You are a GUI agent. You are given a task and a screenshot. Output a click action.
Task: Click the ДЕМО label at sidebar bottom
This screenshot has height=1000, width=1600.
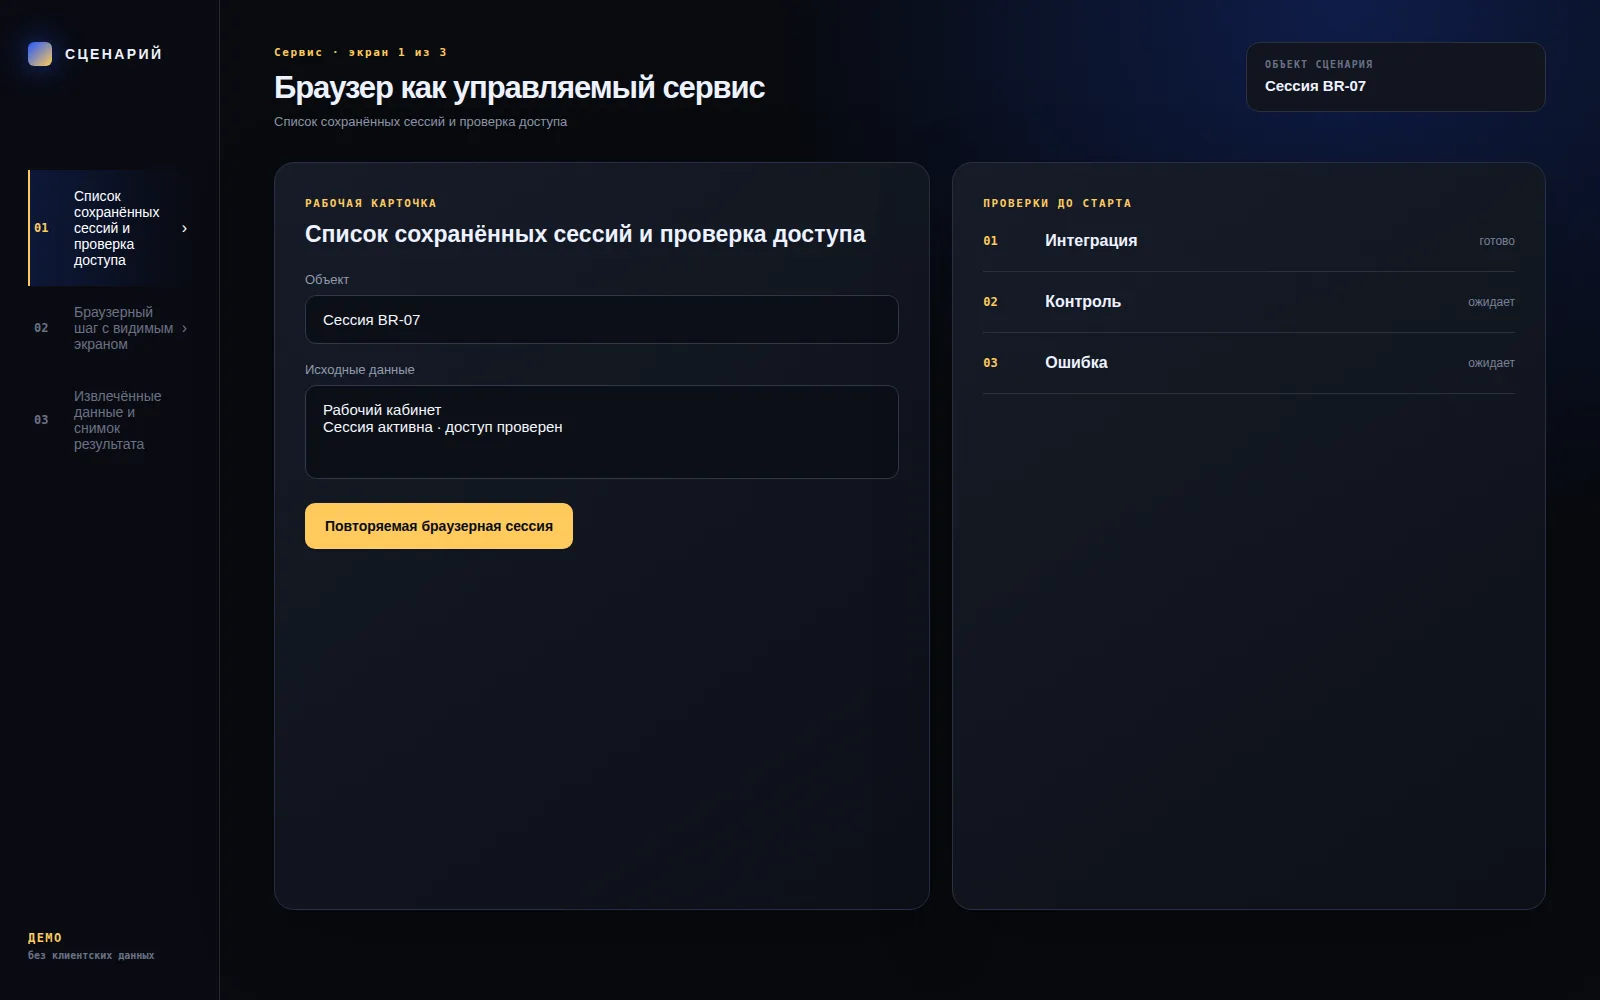(45, 938)
